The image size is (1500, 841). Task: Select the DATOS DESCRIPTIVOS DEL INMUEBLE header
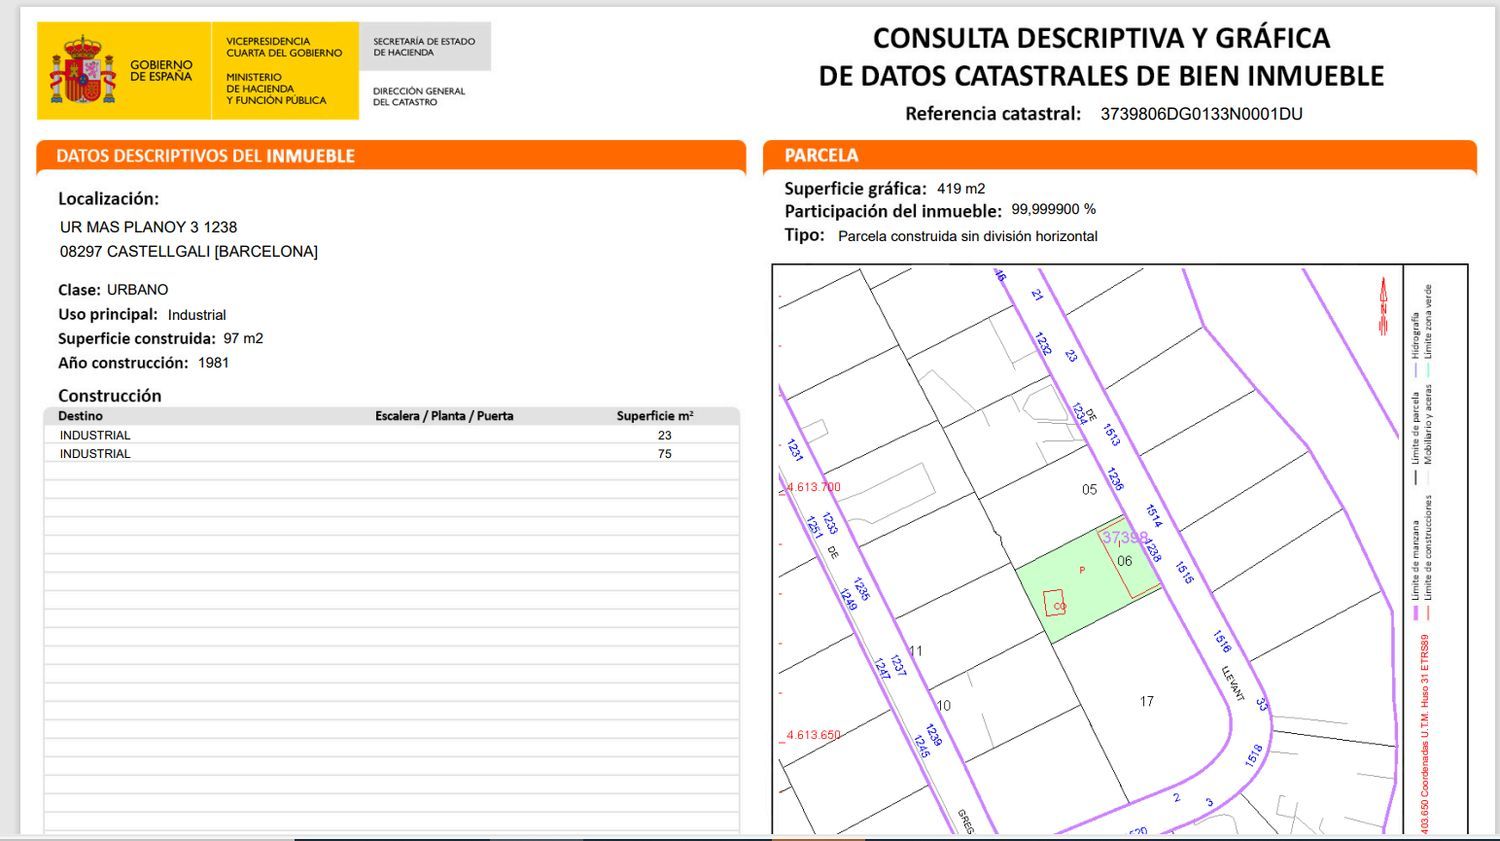(205, 156)
